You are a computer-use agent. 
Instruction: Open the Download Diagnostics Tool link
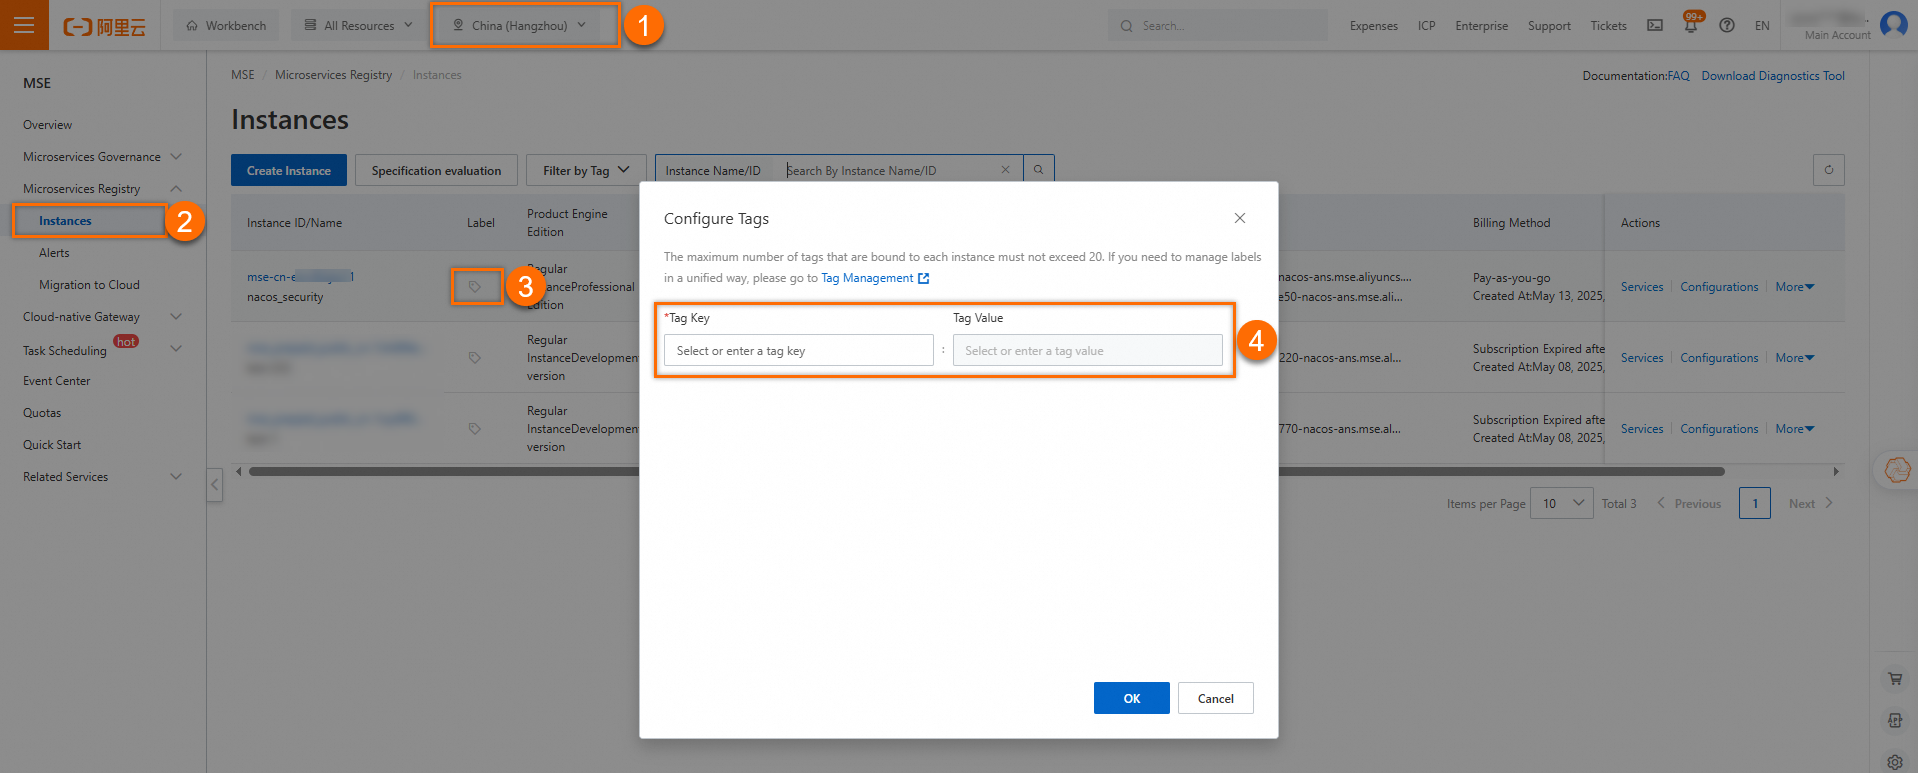tap(1773, 76)
